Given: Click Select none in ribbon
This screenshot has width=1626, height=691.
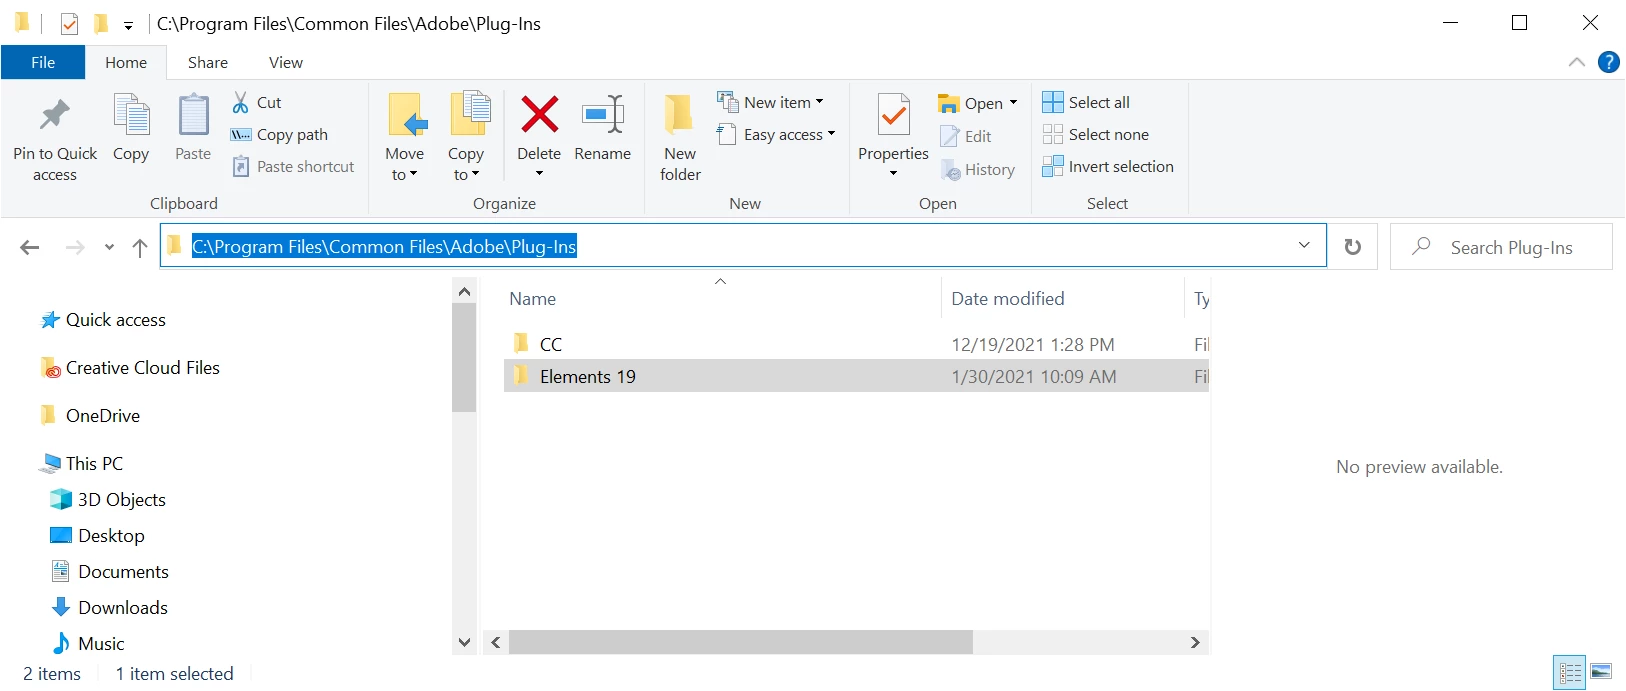Looking at the screenshot, I should coord(1096,134).
